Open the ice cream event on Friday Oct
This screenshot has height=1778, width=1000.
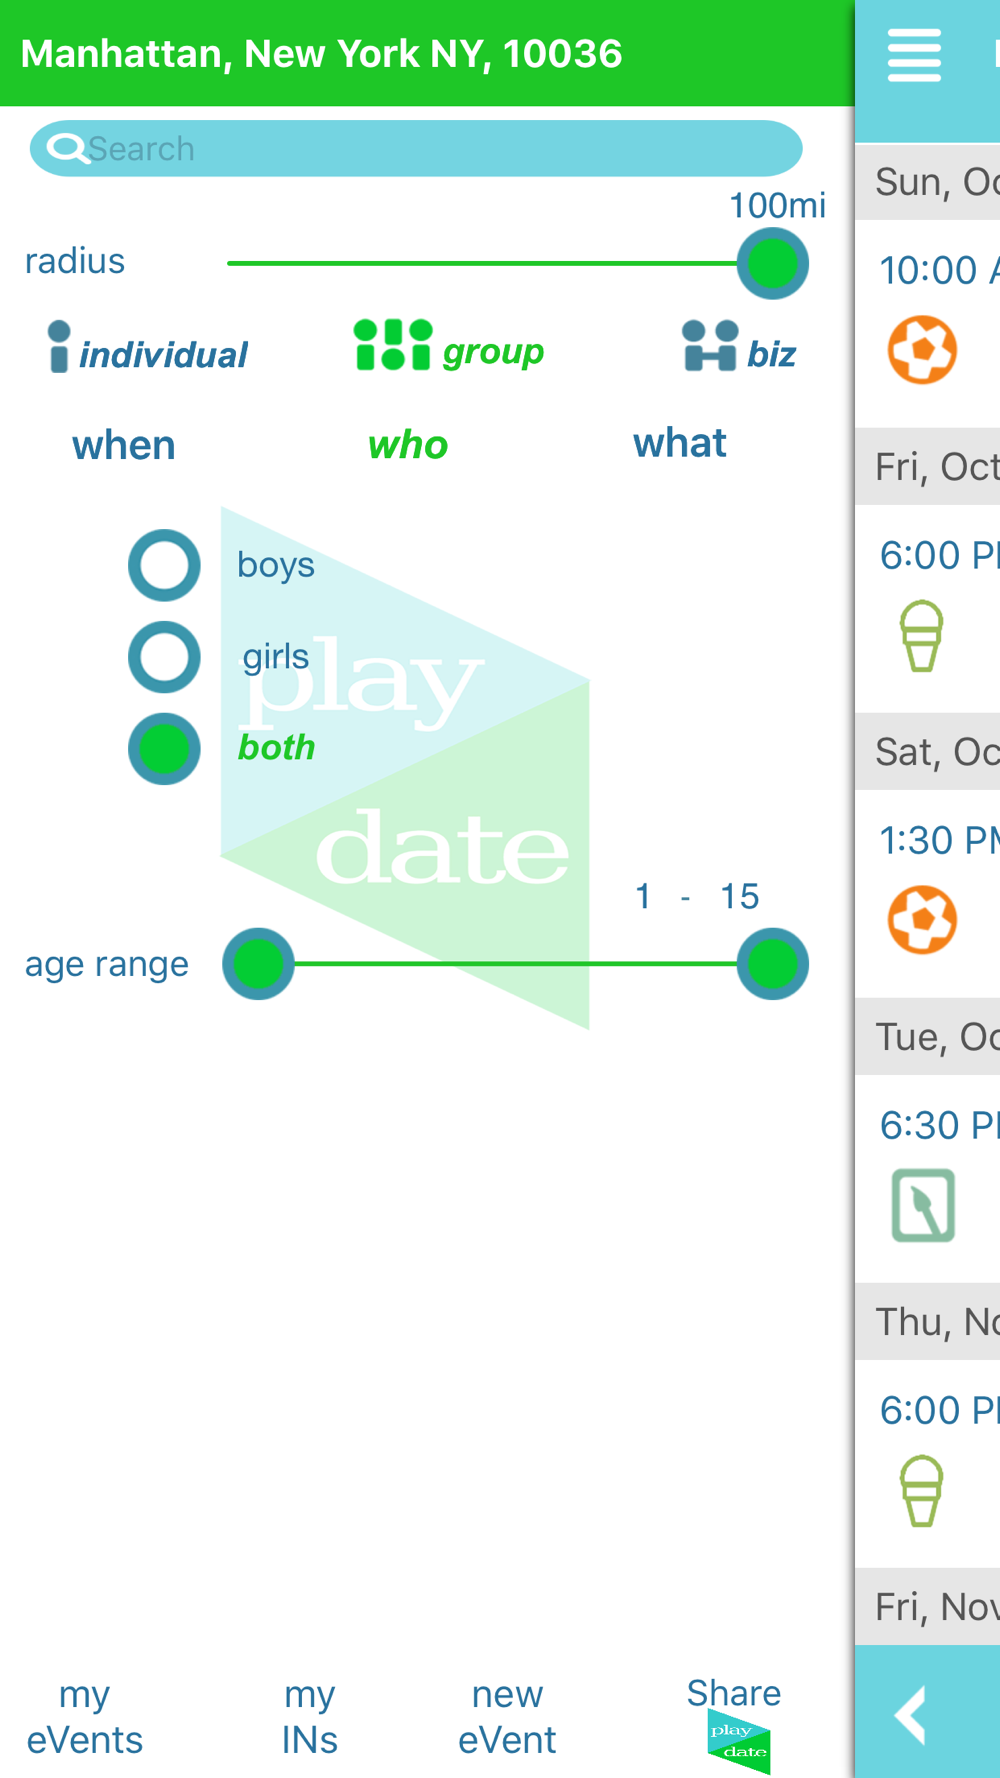pos(921,636)
